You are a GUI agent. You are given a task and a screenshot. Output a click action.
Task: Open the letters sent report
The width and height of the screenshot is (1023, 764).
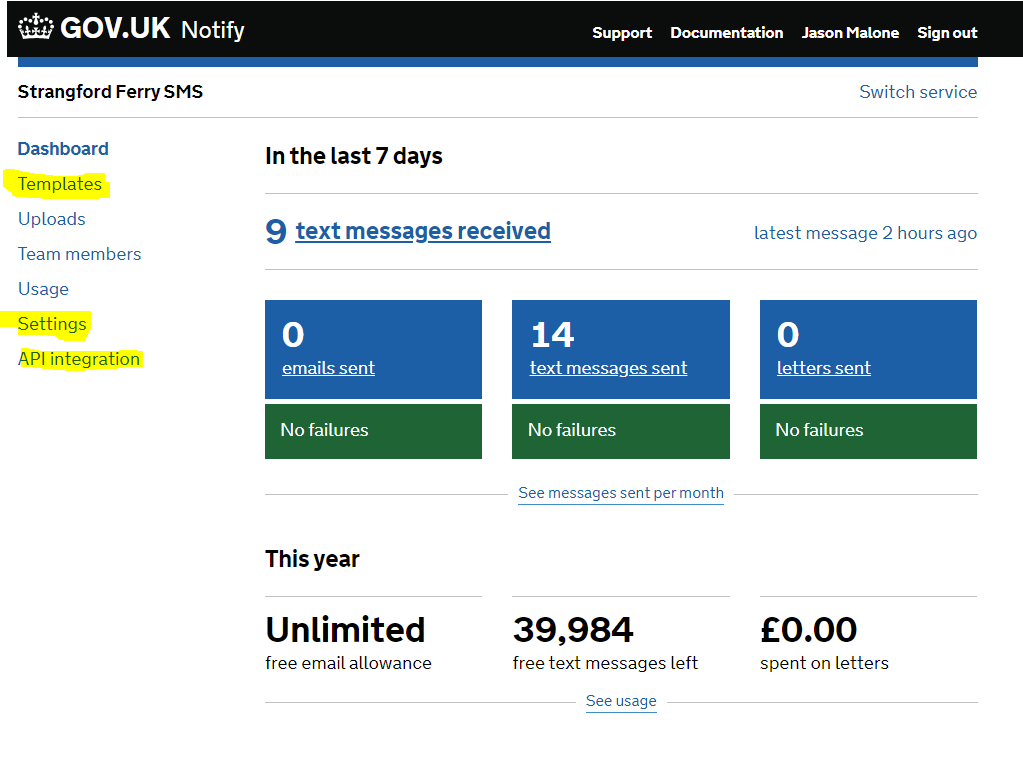pos(823,368)
